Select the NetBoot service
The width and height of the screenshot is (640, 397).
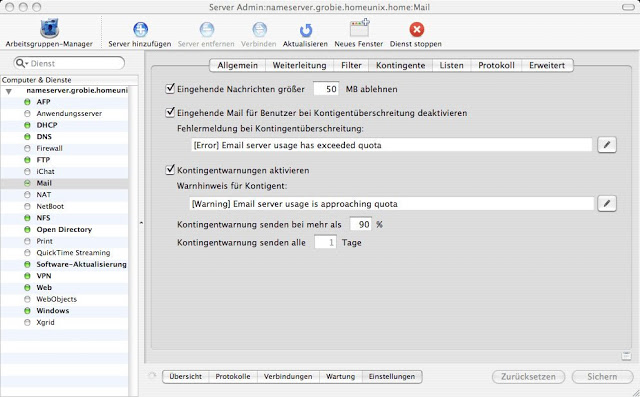pyautogui.click(x=64, y=206)
